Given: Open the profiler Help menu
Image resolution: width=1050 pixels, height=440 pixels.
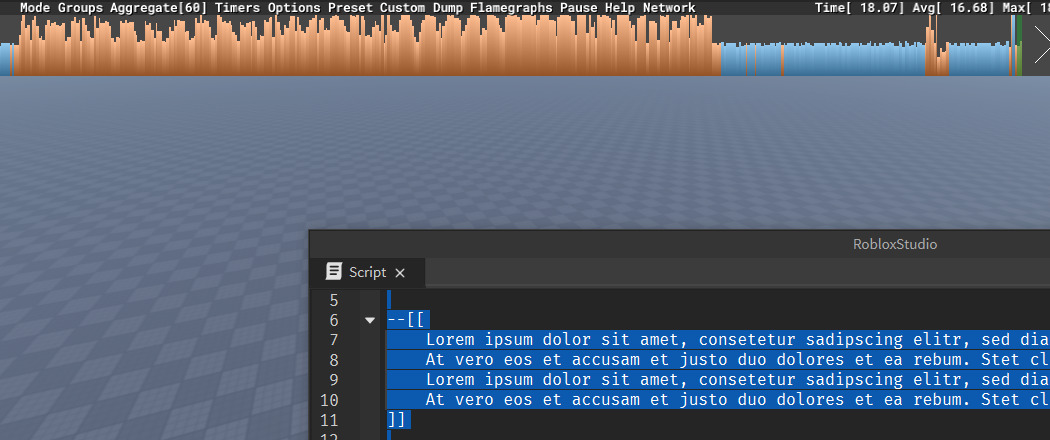Looking at the screenshot, I should point(621,8).
